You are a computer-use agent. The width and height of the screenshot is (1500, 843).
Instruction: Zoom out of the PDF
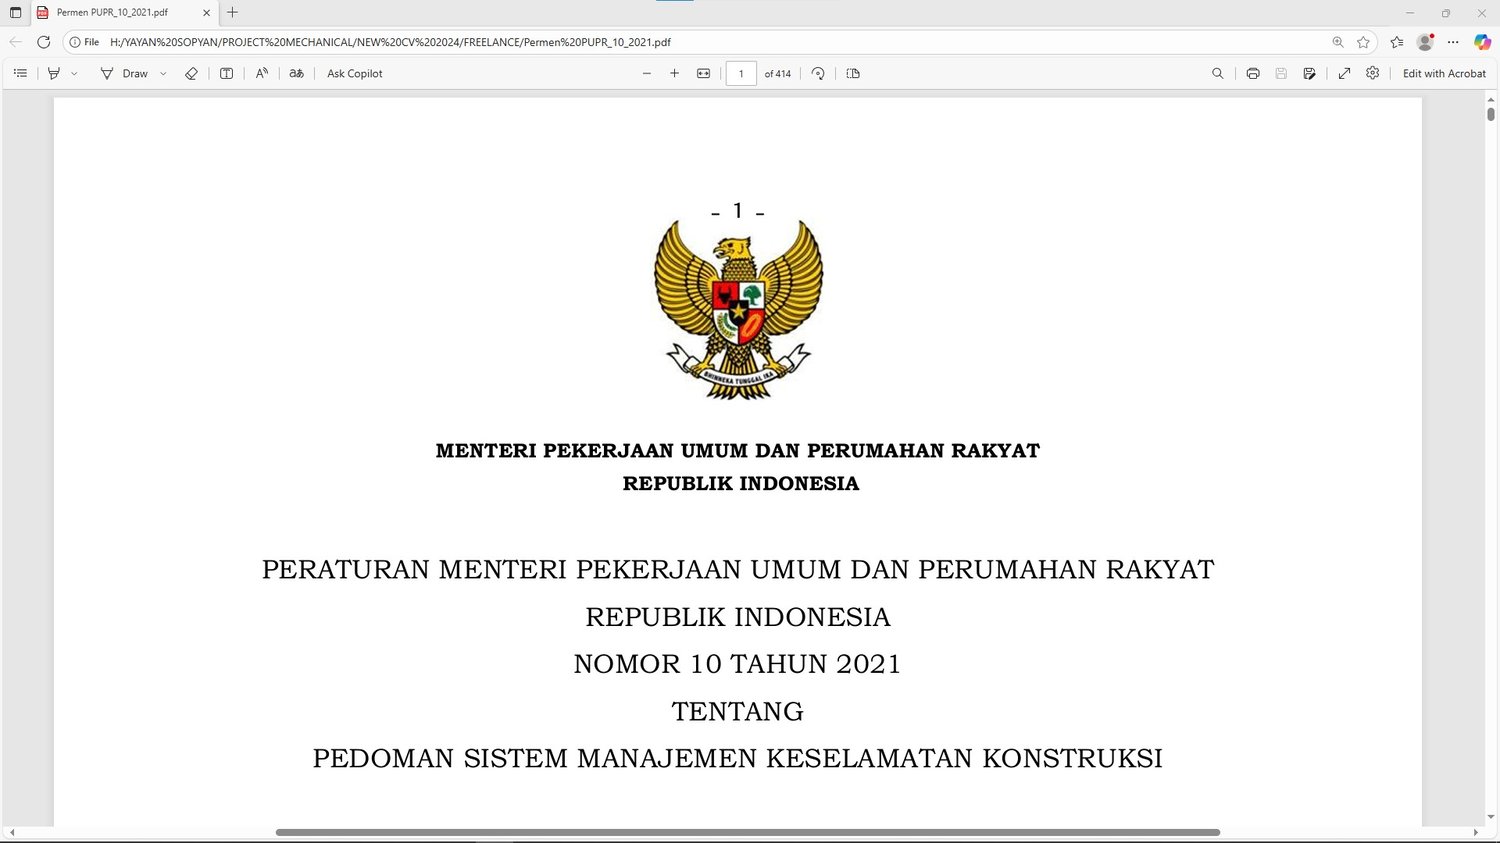(647, 73)
